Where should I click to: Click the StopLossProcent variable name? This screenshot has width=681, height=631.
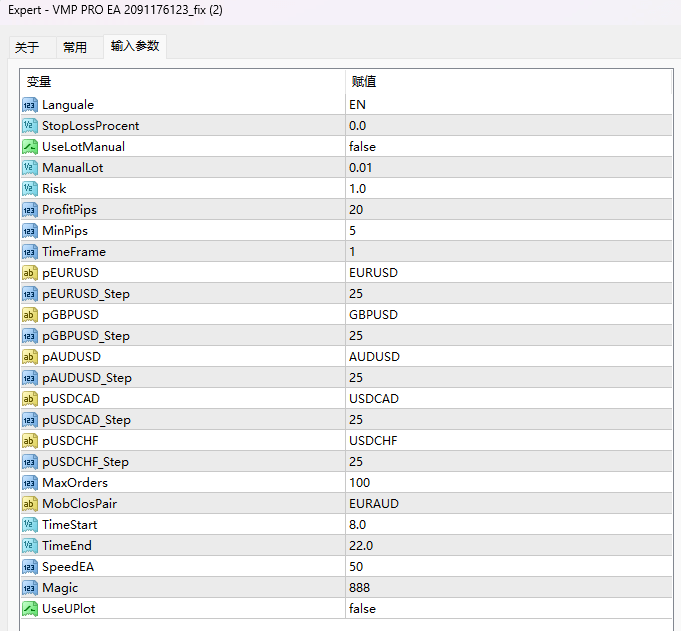coord(90,126)
